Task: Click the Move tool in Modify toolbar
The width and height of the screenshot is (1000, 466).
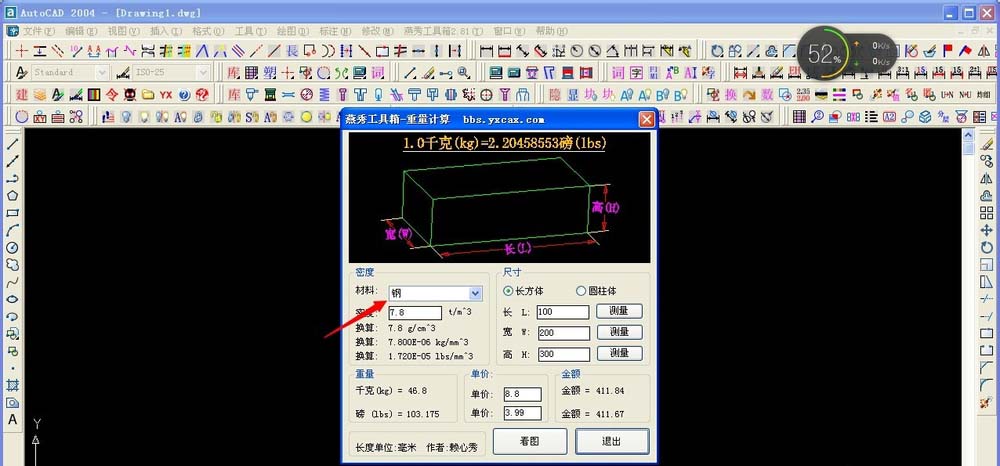Action: (x=987, y=230)
